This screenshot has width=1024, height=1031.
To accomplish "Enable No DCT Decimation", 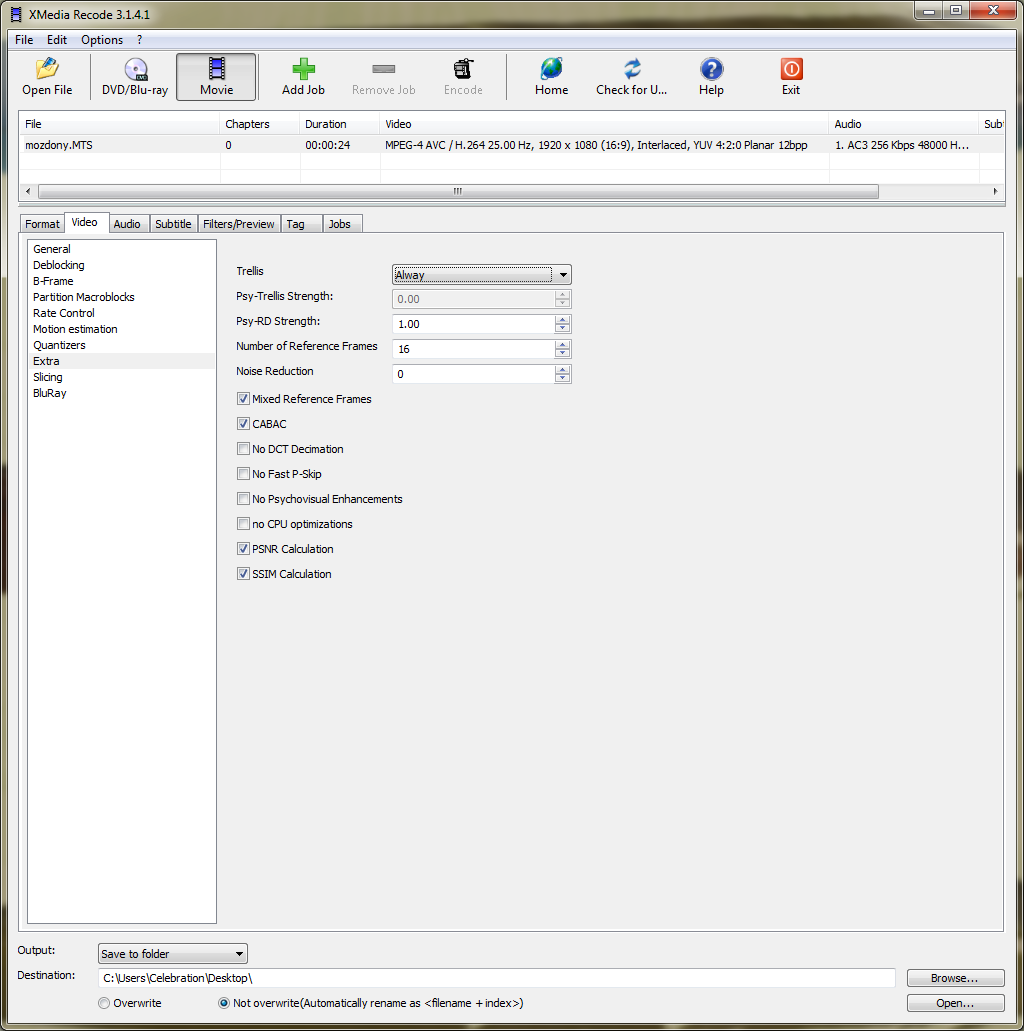I will point(243,449).
